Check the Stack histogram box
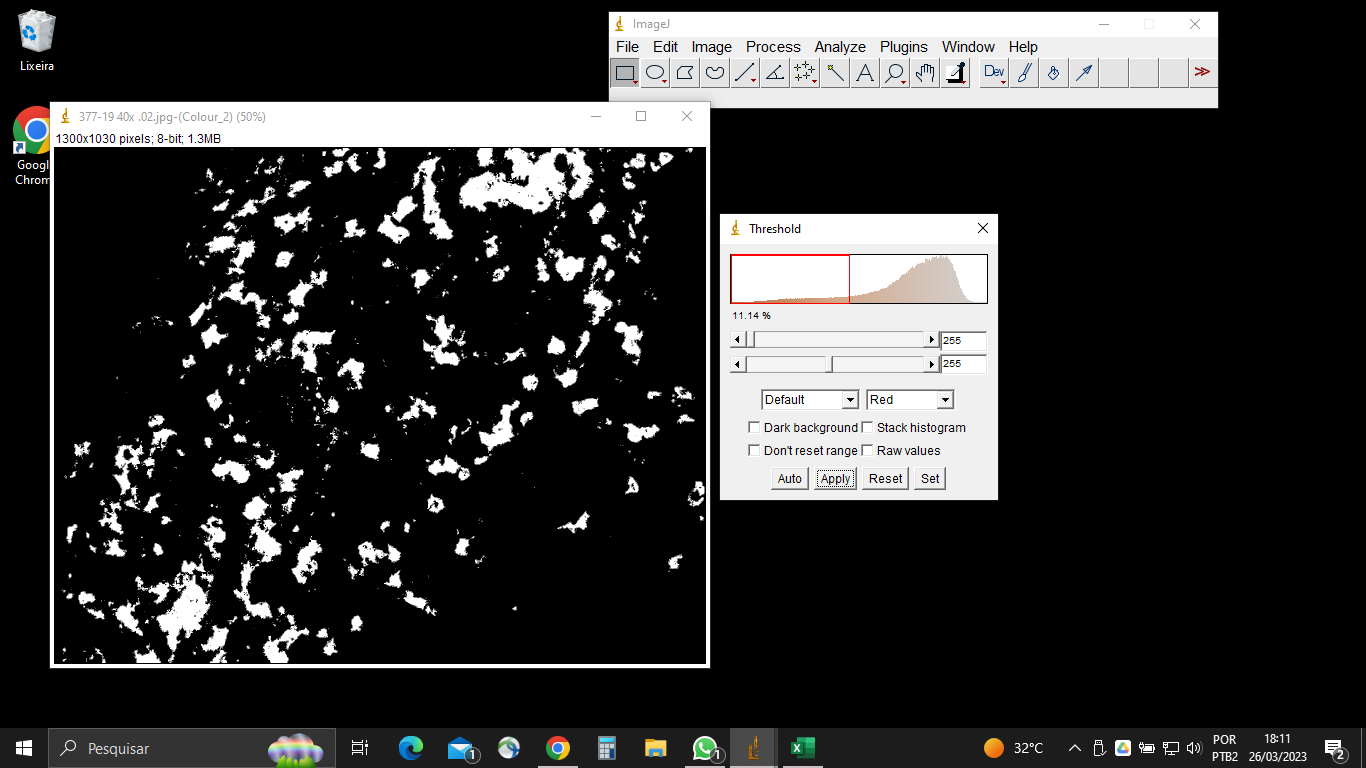The image size is (1366, 768). point(867,426)
